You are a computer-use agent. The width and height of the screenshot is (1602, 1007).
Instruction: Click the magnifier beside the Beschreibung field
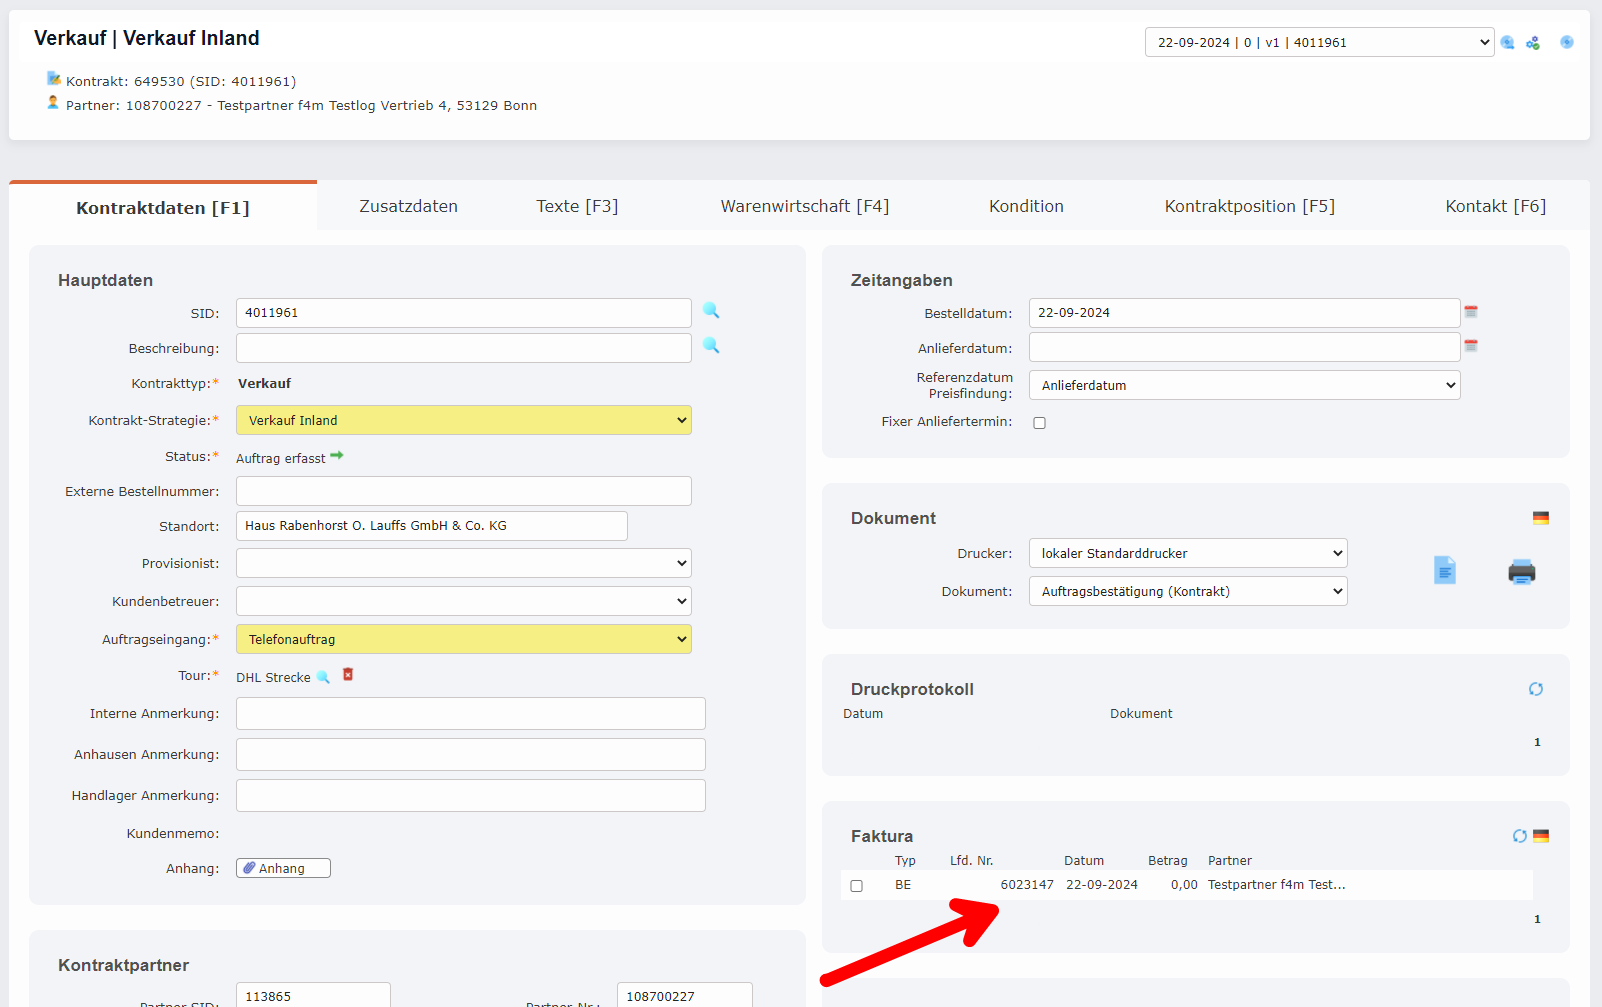point(710,347)
